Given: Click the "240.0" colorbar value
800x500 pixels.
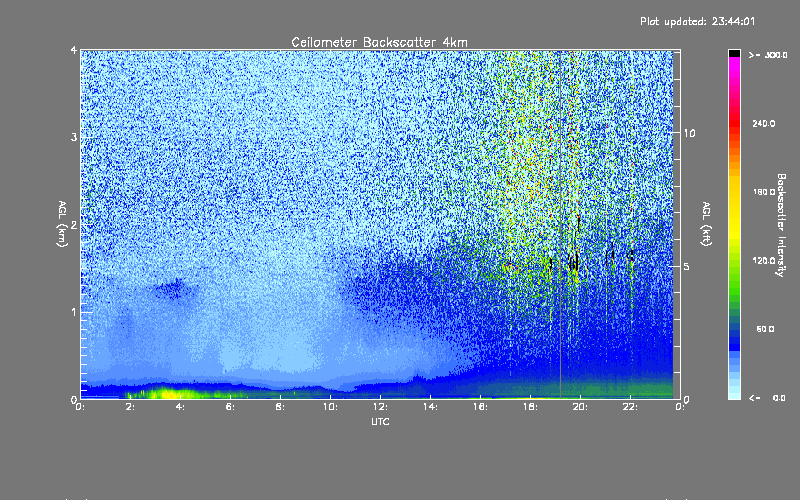Looking at the screenshot, I should tap(764, 123).
